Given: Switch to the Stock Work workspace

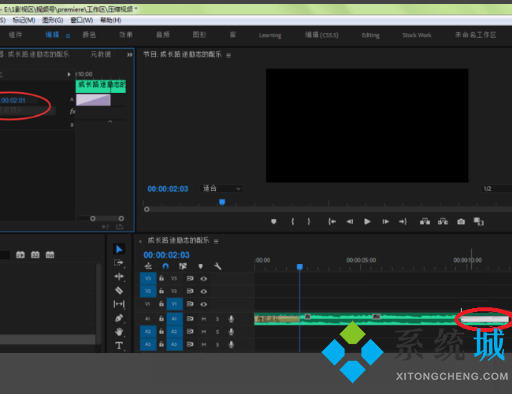Looking at the screenshot, I should tap(417, 35).
